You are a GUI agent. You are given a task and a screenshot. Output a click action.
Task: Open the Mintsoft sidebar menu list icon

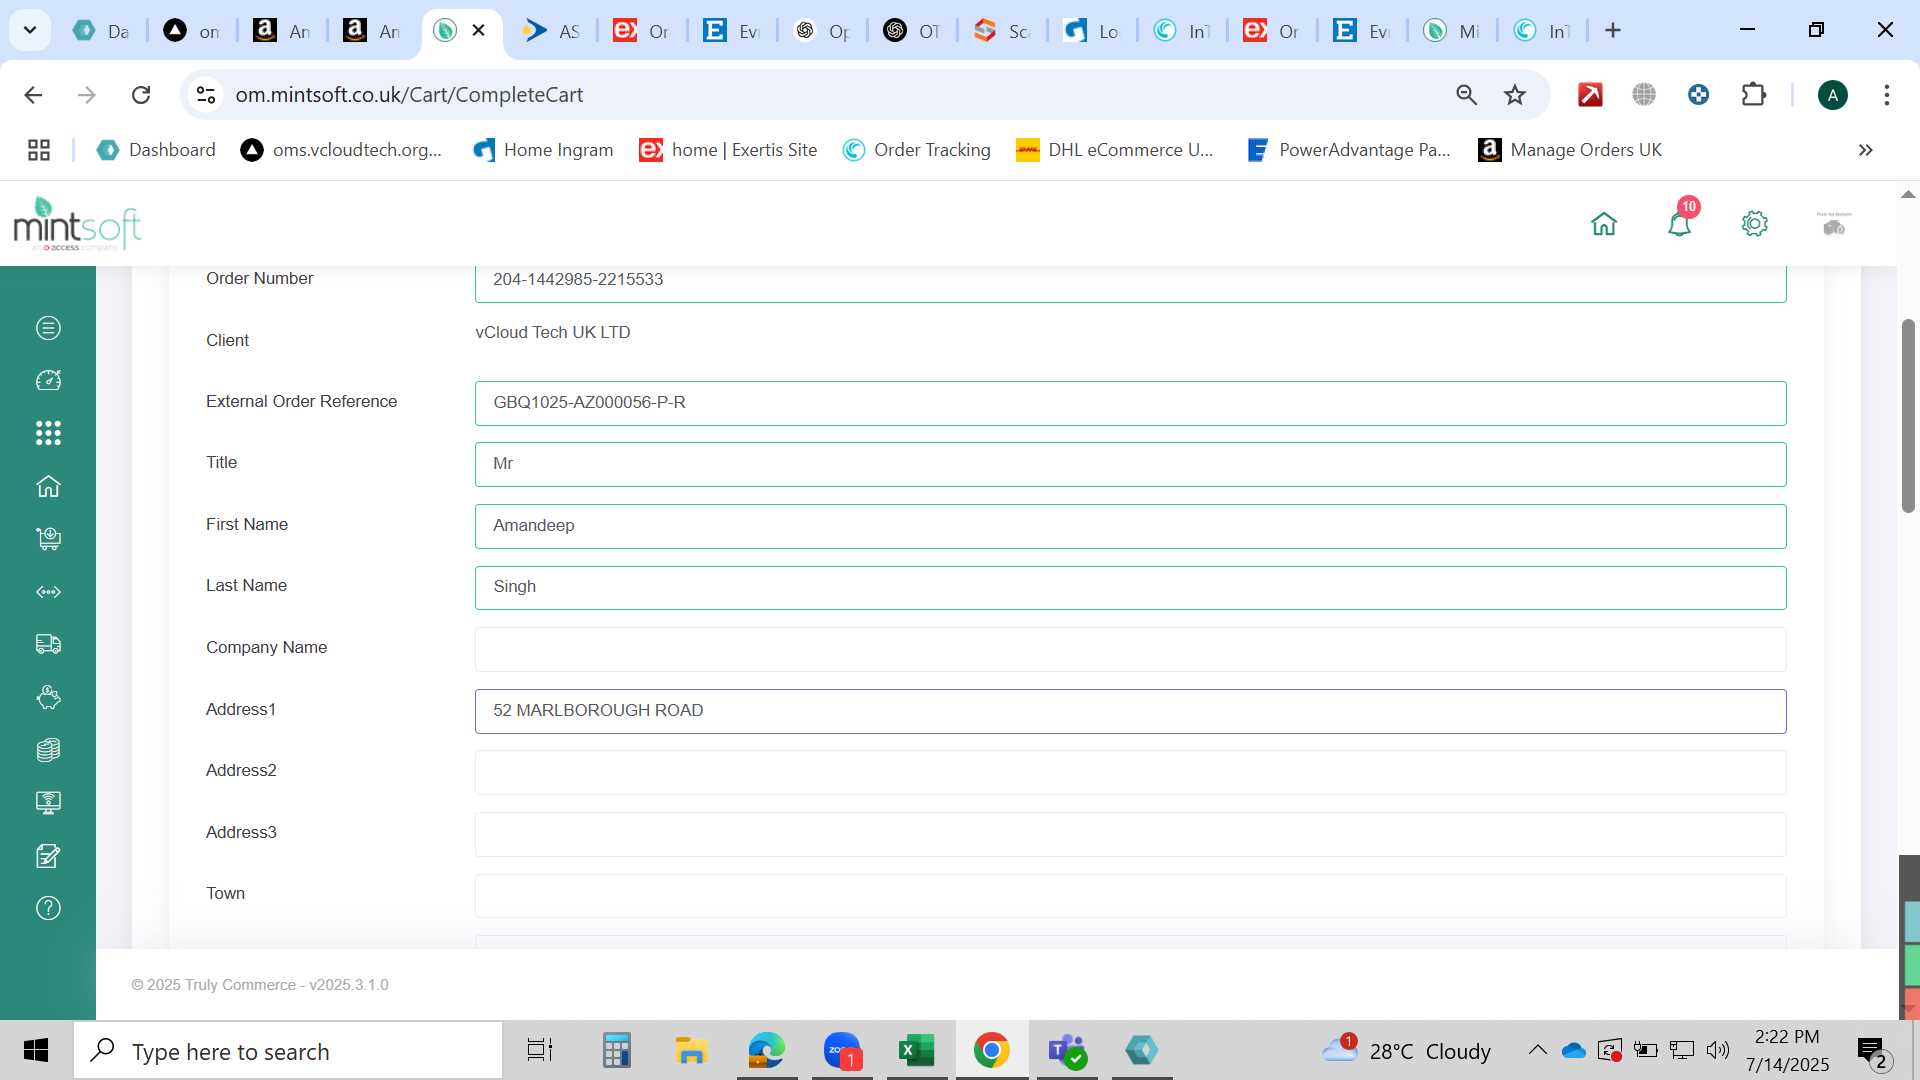click(48, 328)
